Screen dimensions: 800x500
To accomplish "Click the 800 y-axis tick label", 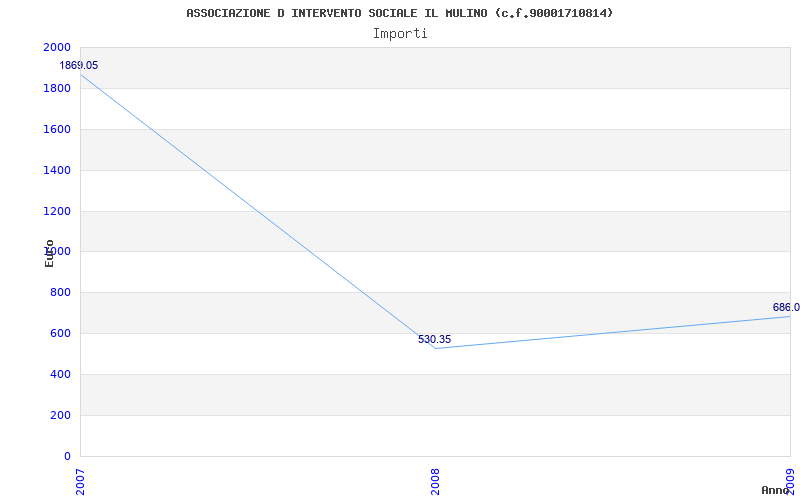I will click(61, 292).
